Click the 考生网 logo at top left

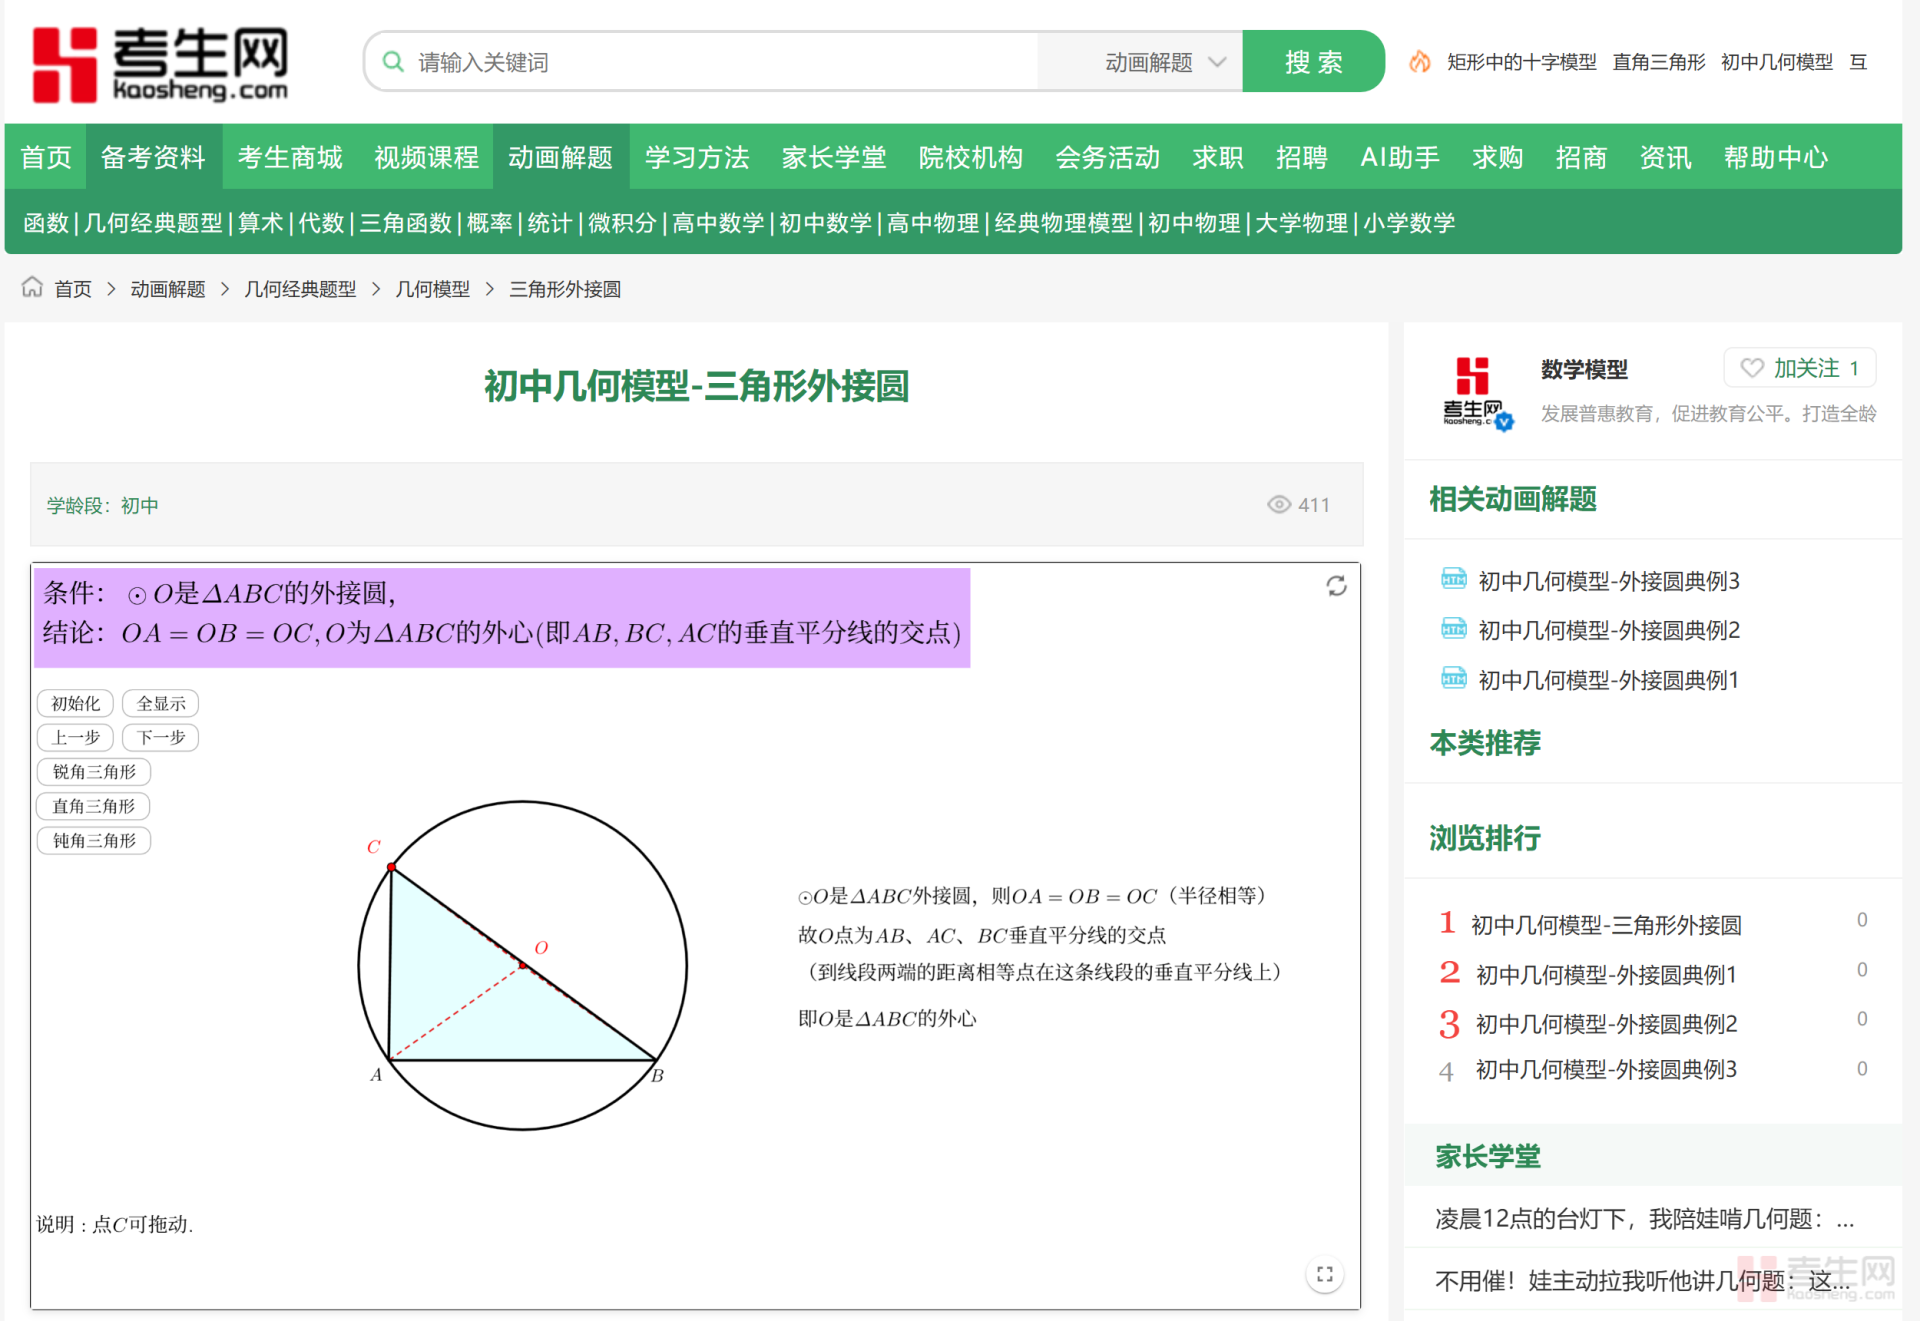[x=160, y=64]
